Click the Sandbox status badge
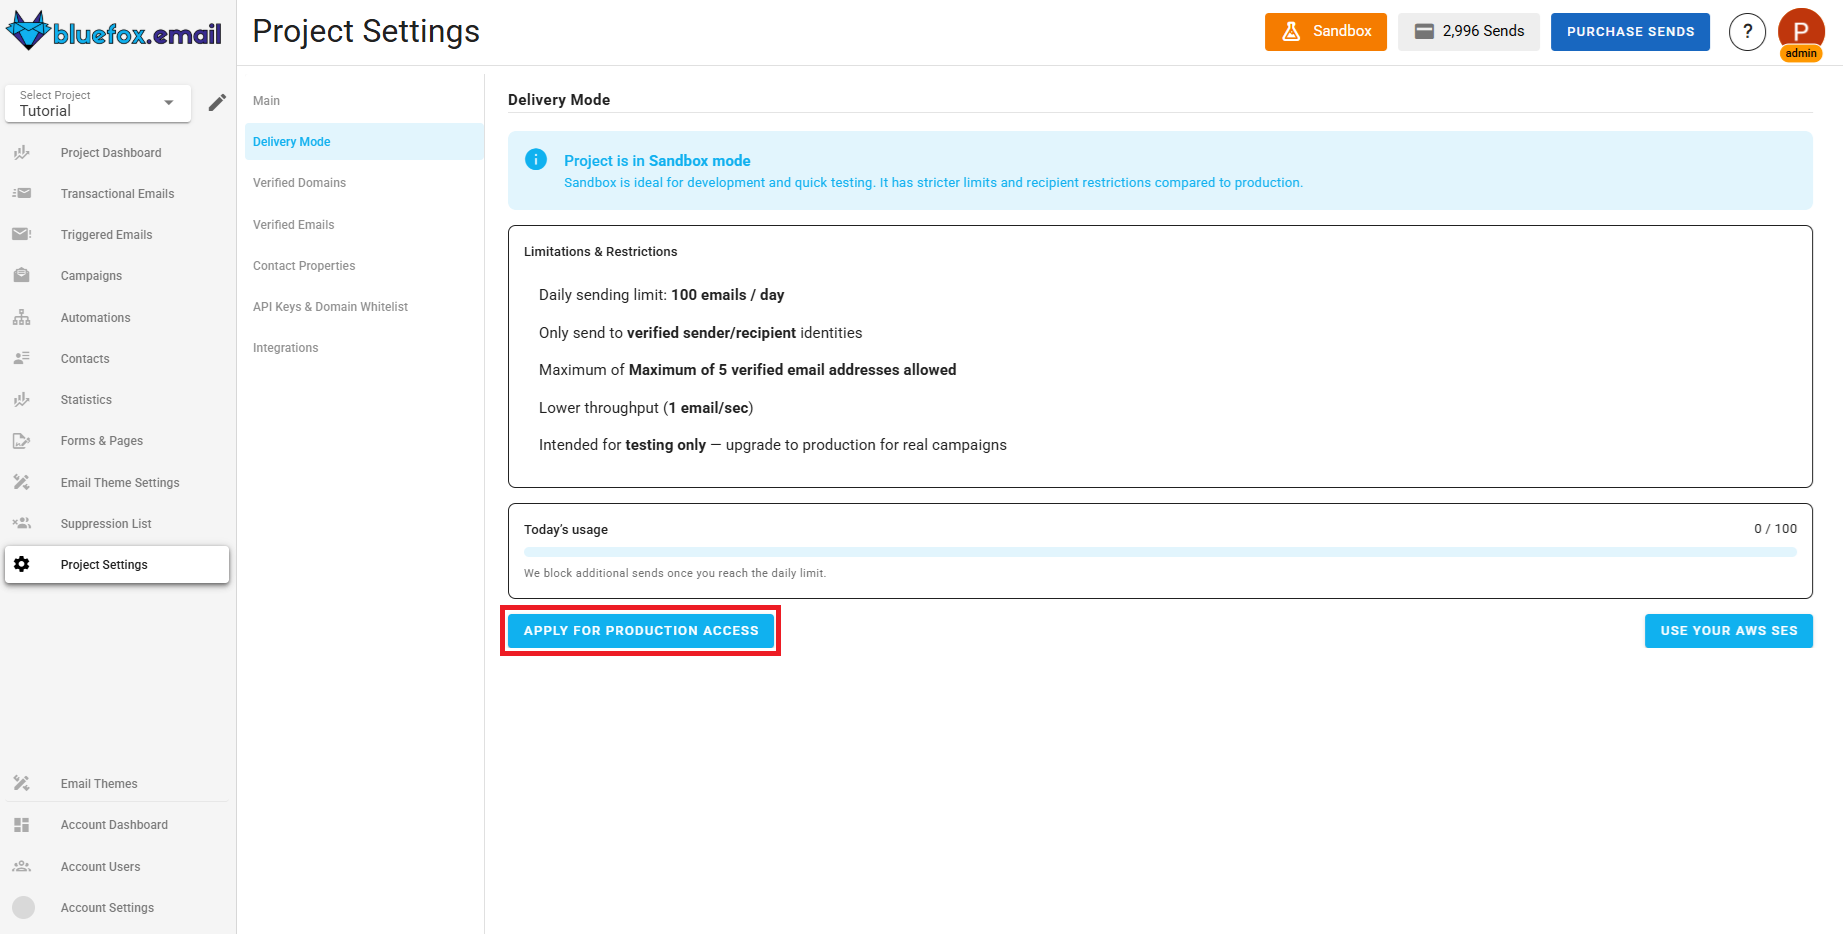The height and width of the screenshot is (934, 1843). click(1325, 31)
